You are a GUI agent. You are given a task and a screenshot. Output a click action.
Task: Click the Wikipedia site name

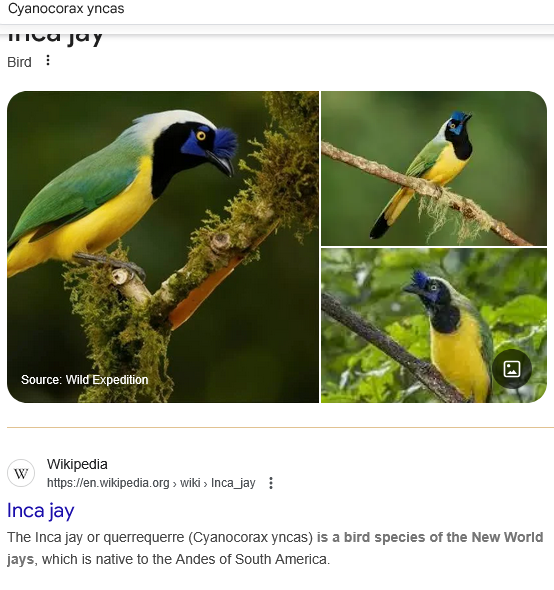77,464
